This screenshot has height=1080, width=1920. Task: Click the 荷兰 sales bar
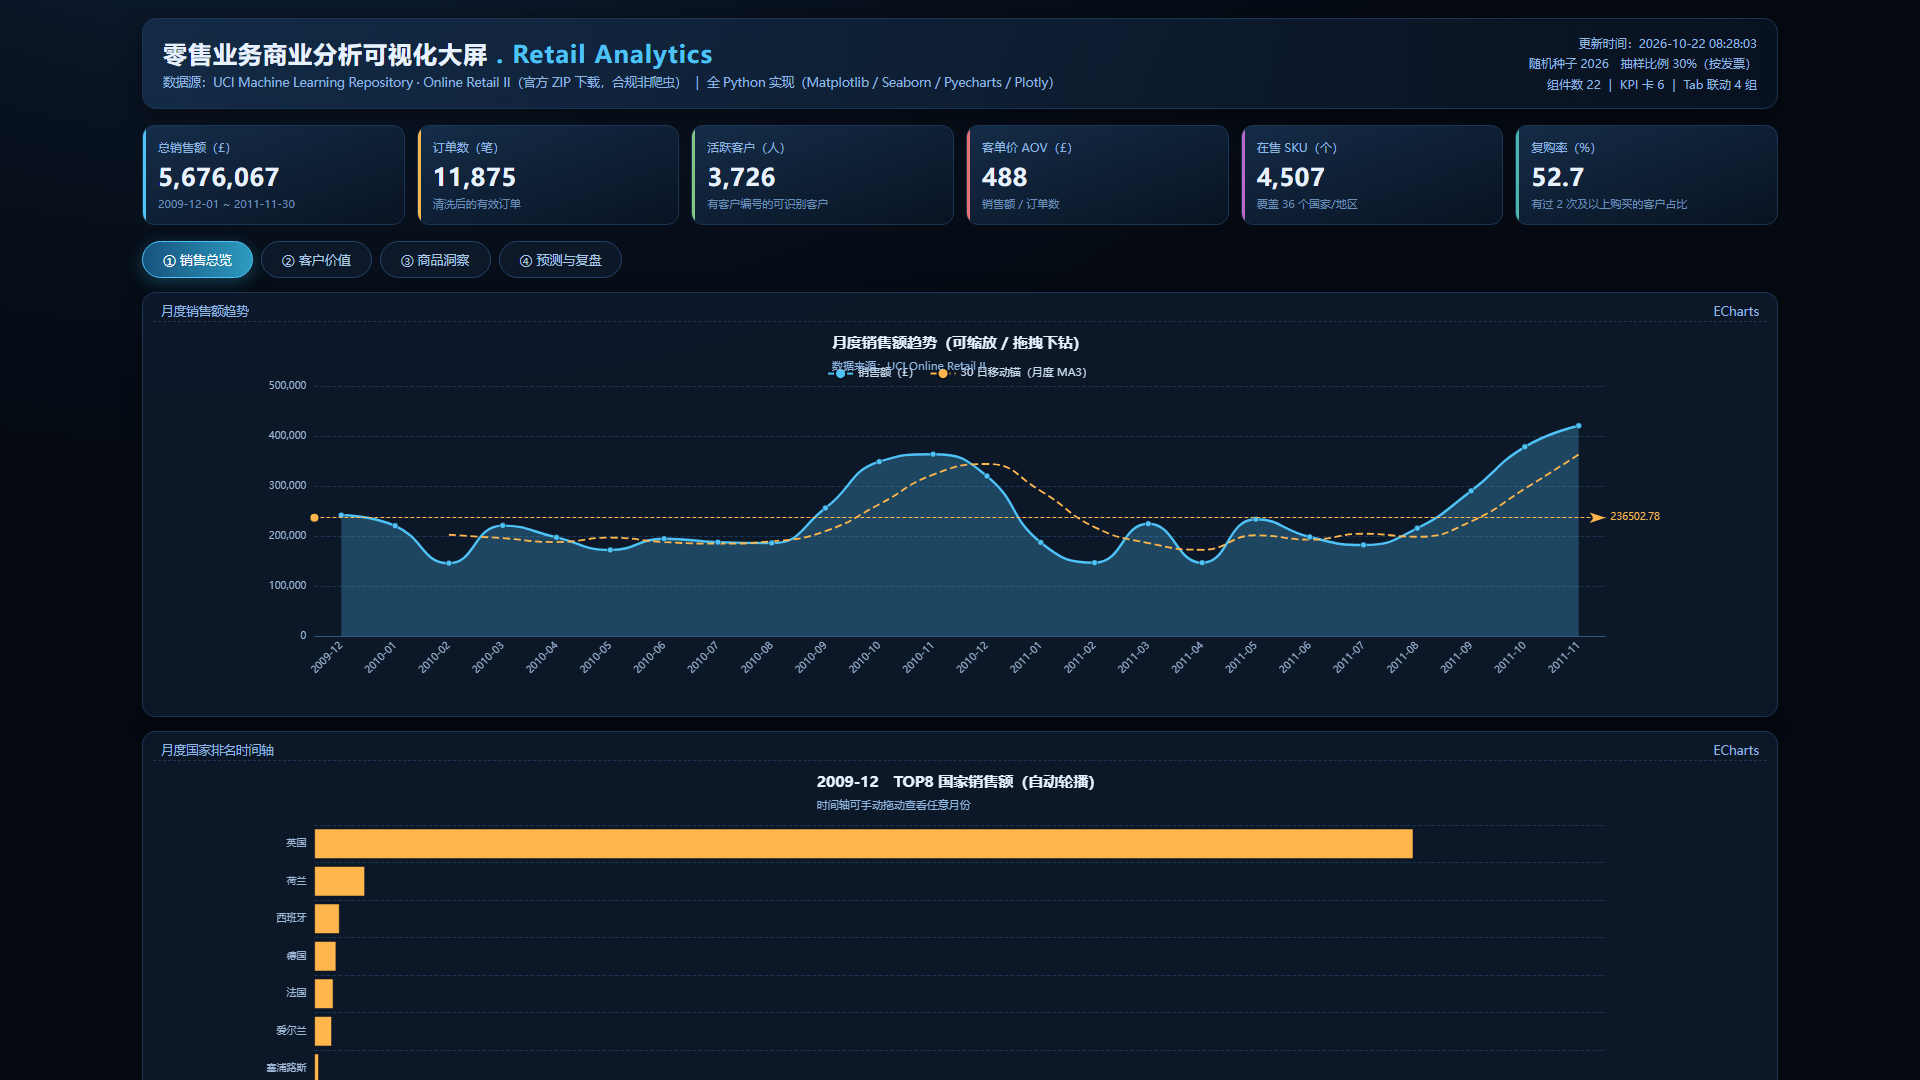tap(339, 881)
